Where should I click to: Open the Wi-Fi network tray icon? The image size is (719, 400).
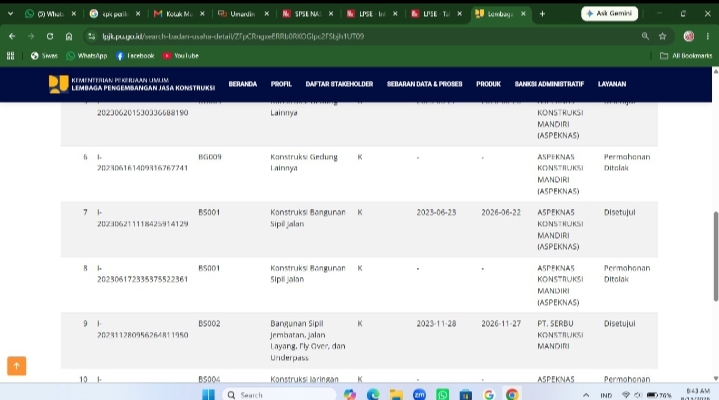coord(626,395)
